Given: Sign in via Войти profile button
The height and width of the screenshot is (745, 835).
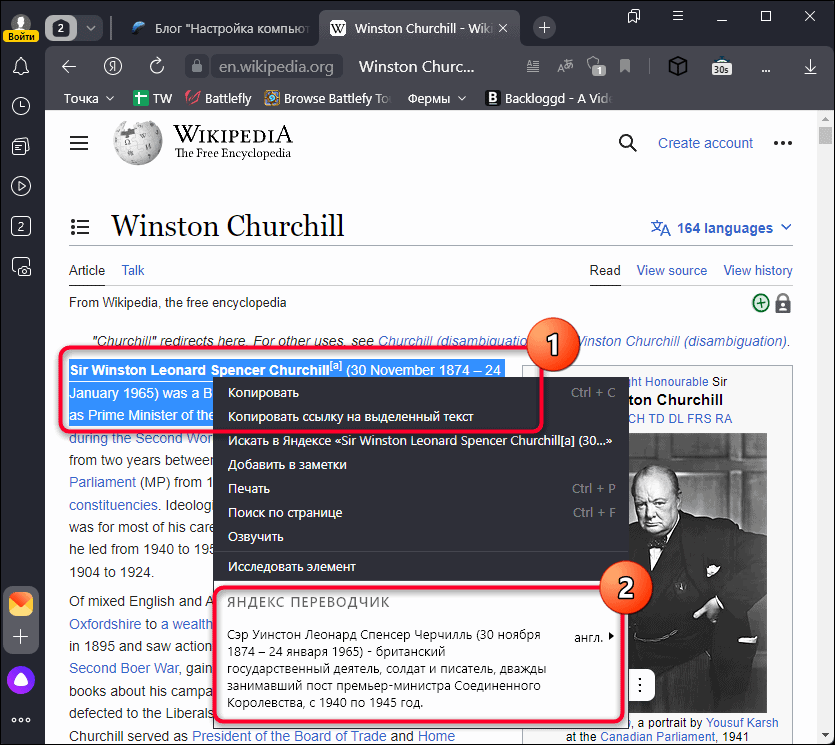Looking at the screenshot, I should [21, 28].
